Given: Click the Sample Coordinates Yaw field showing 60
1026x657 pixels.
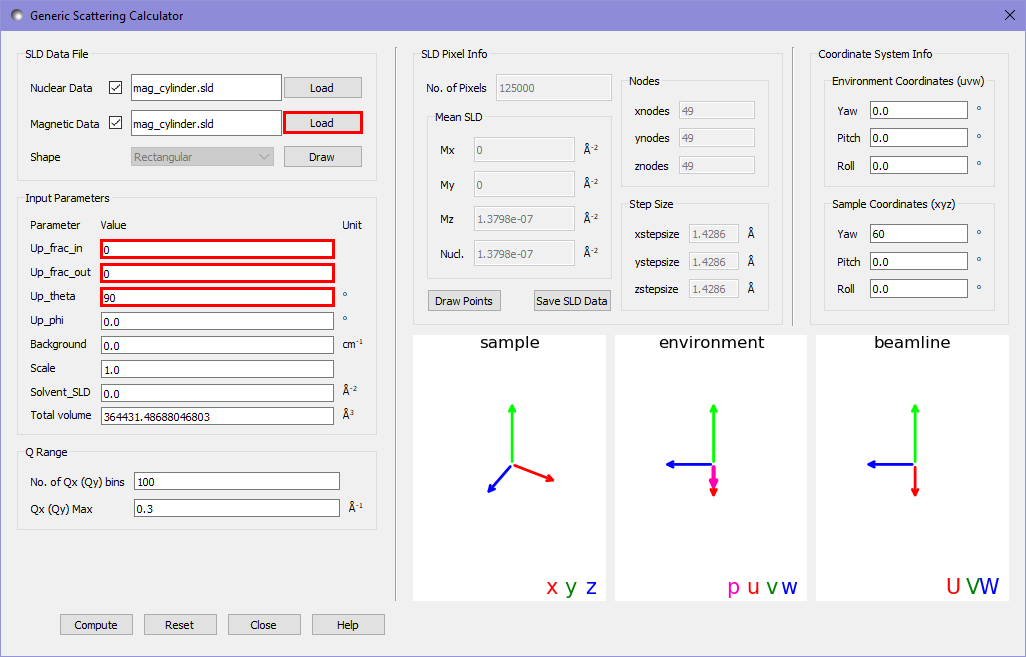Looking at the screenshot, I should (918, 233).
